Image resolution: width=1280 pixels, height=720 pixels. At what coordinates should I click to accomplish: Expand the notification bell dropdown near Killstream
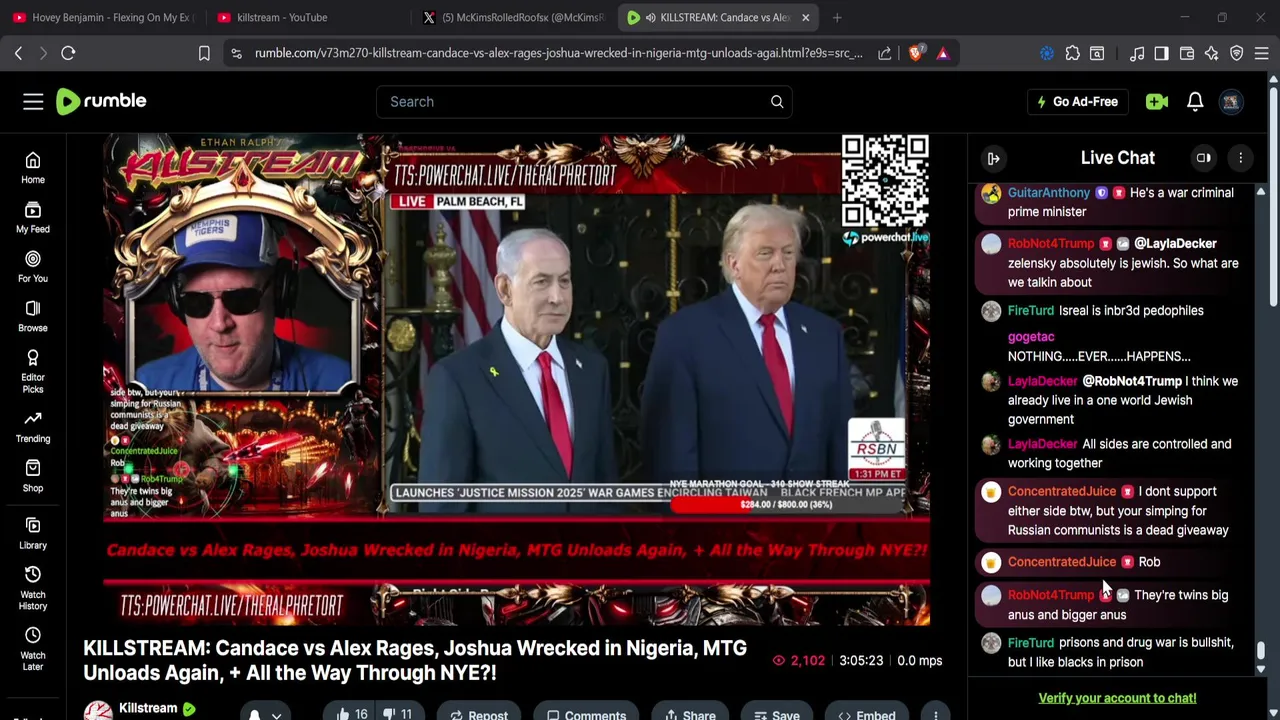pyautogui.click(x=264, y=714)
